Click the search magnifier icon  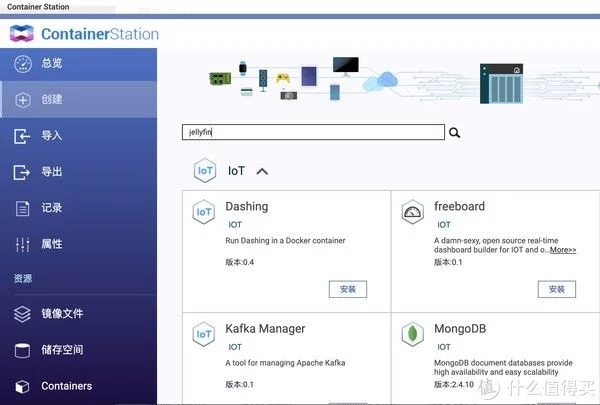pyautogui.click(x=455, y=132)
